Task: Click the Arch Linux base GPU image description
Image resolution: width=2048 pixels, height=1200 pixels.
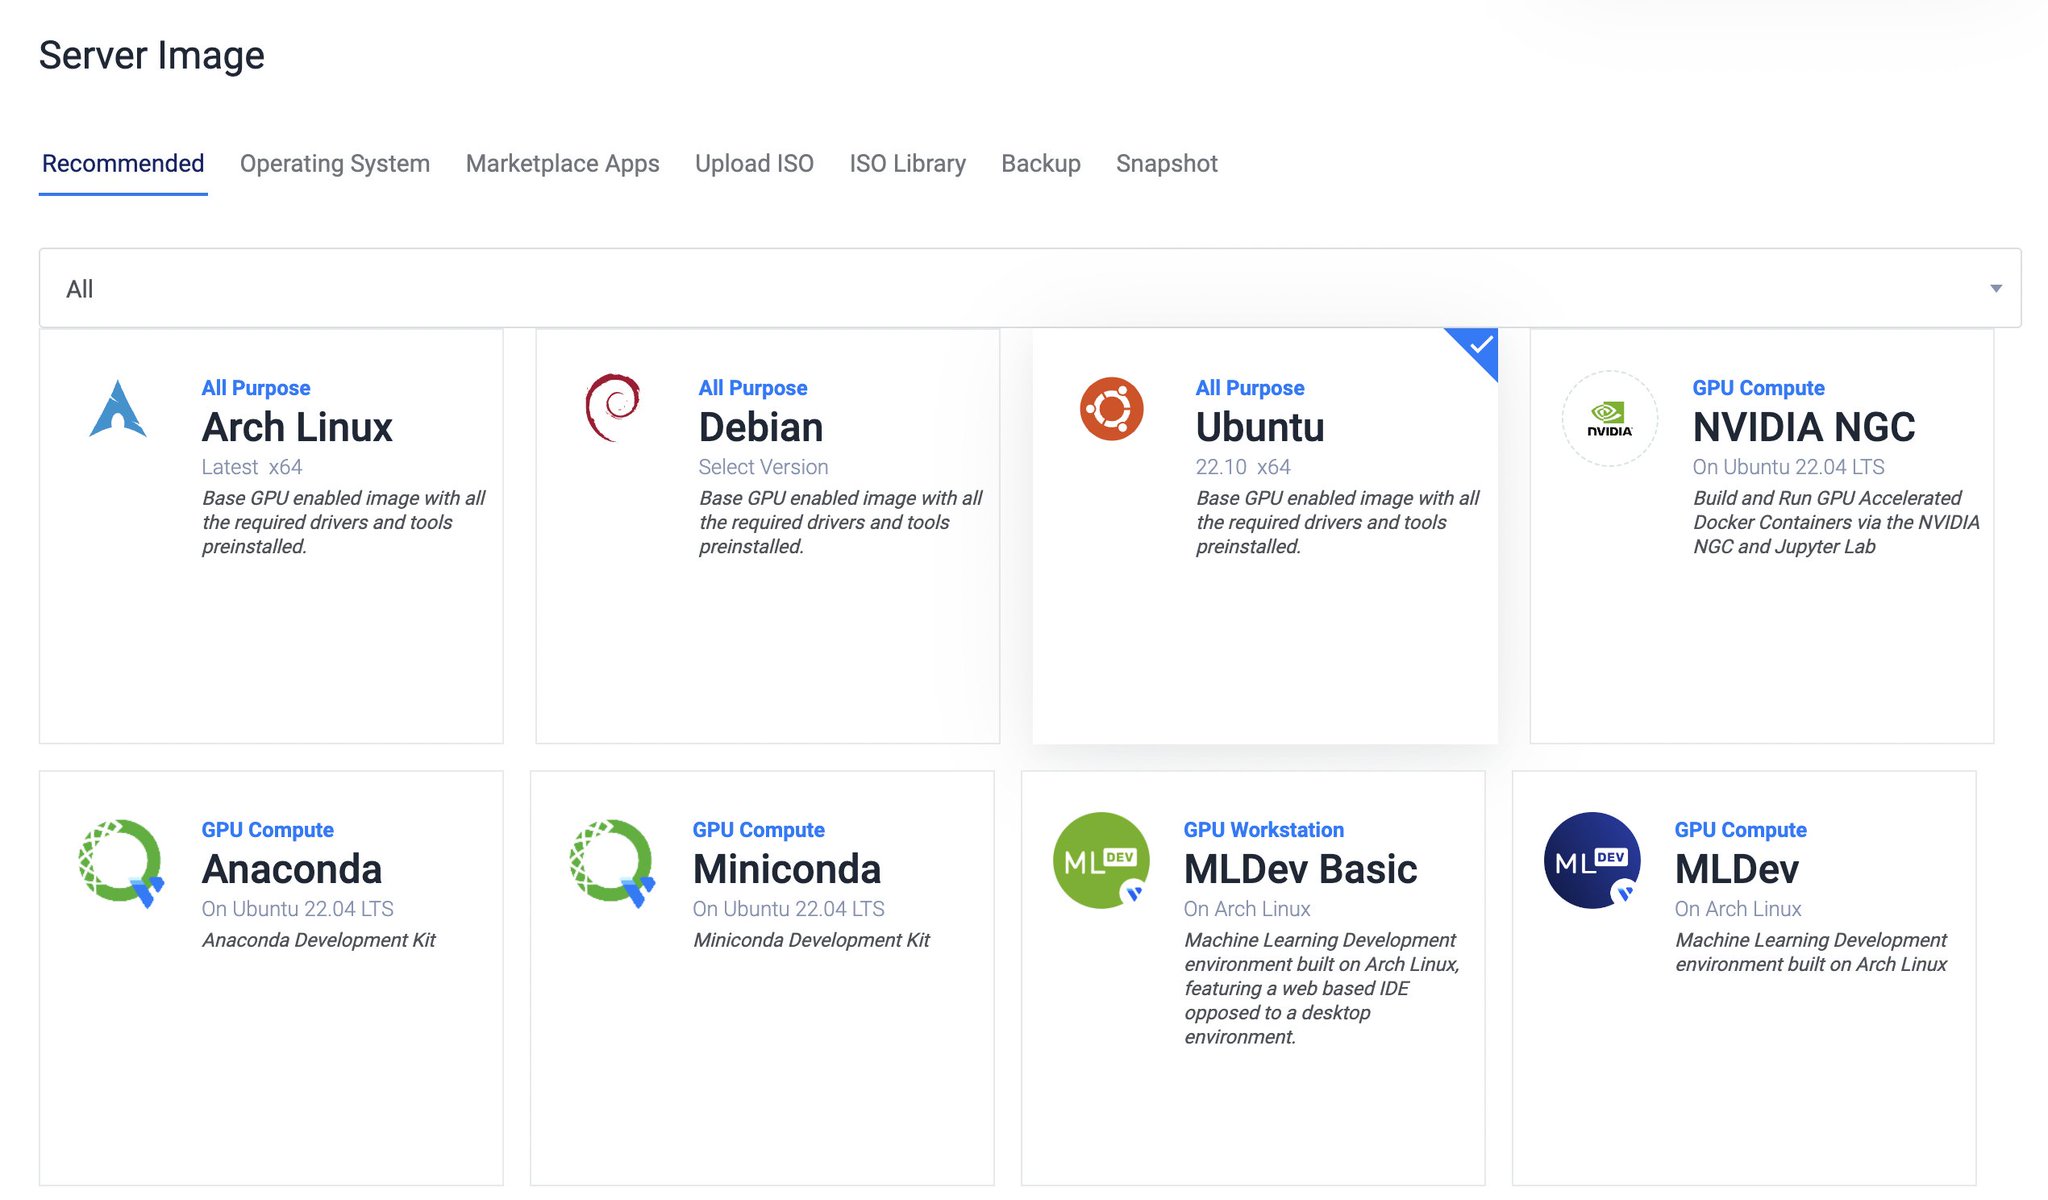Action: coord(343,522)
